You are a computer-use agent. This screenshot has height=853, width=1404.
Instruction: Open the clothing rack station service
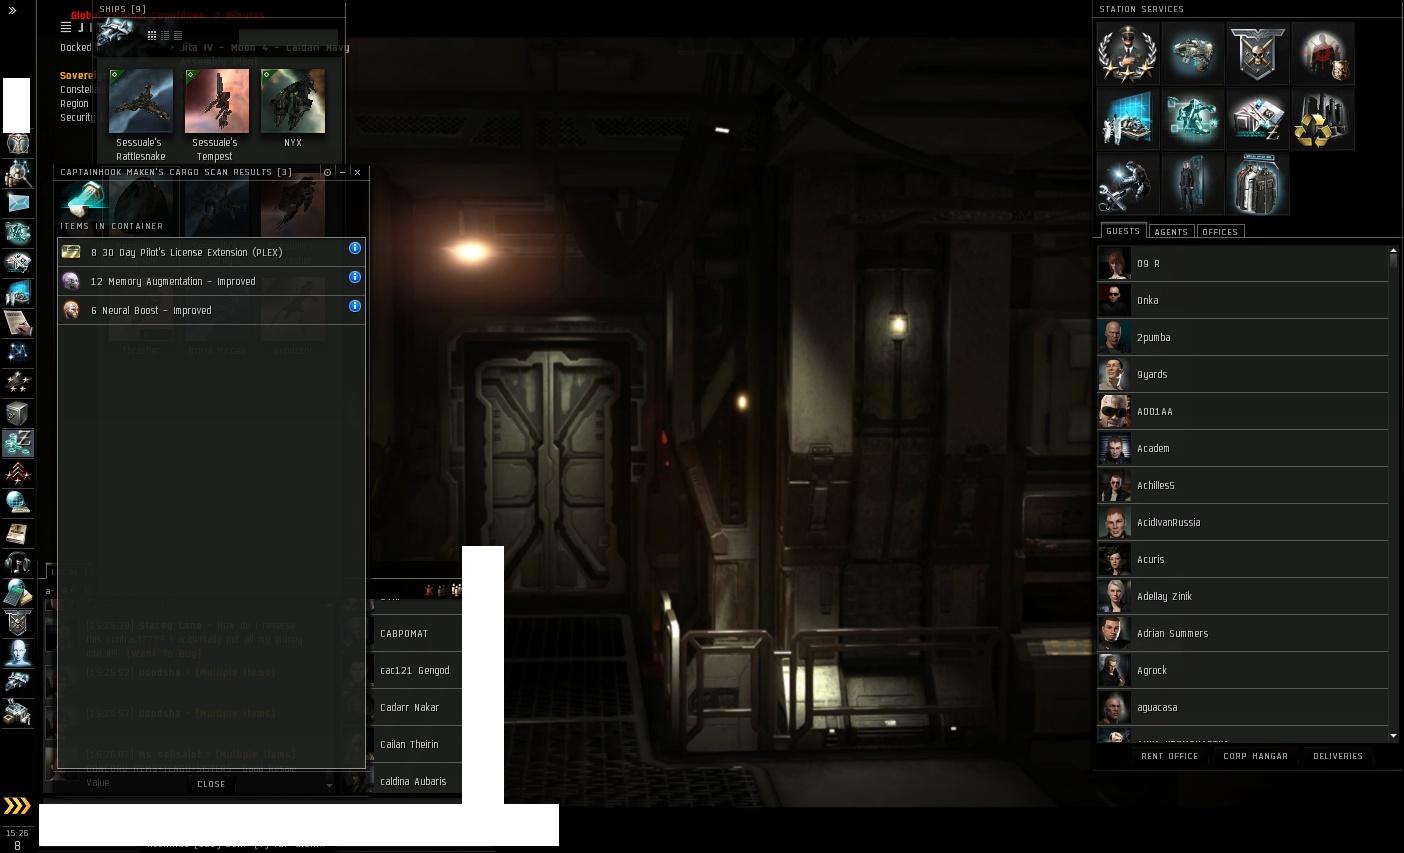coord(1257,183)
